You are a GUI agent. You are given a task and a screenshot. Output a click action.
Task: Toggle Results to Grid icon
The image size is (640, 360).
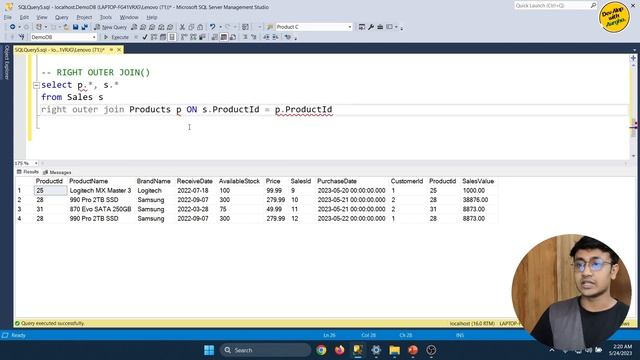(224, 37)
